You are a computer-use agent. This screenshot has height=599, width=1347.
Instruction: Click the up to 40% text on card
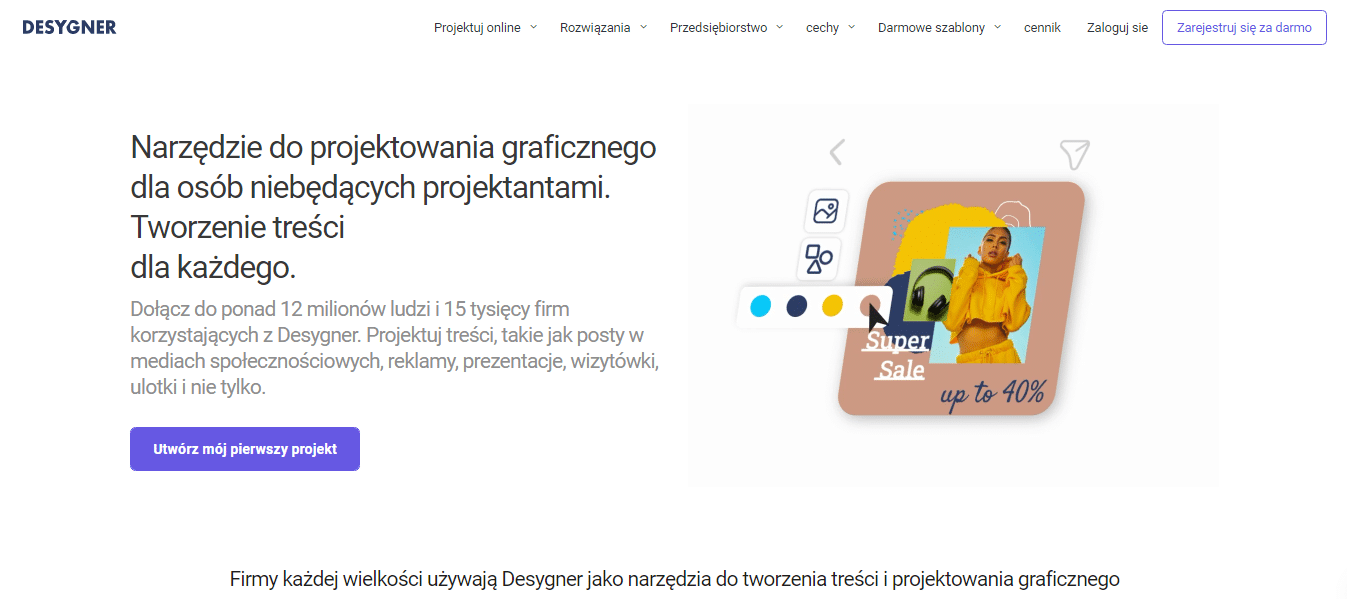993,393
